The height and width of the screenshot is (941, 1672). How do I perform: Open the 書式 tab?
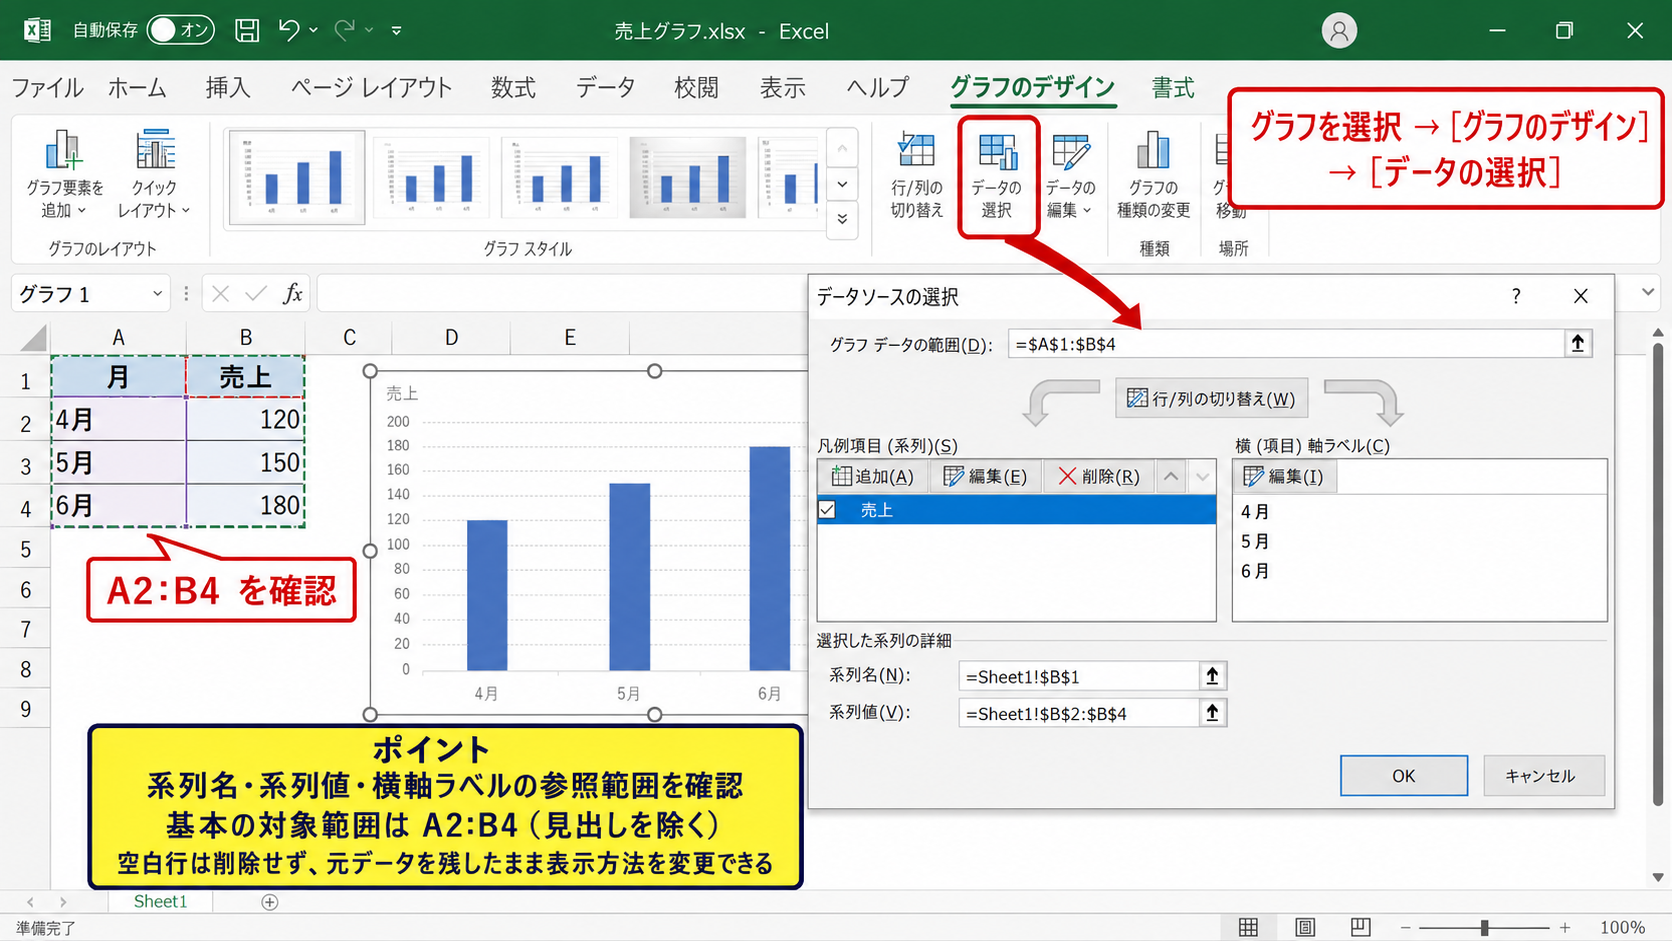[x=1173, y=88]
